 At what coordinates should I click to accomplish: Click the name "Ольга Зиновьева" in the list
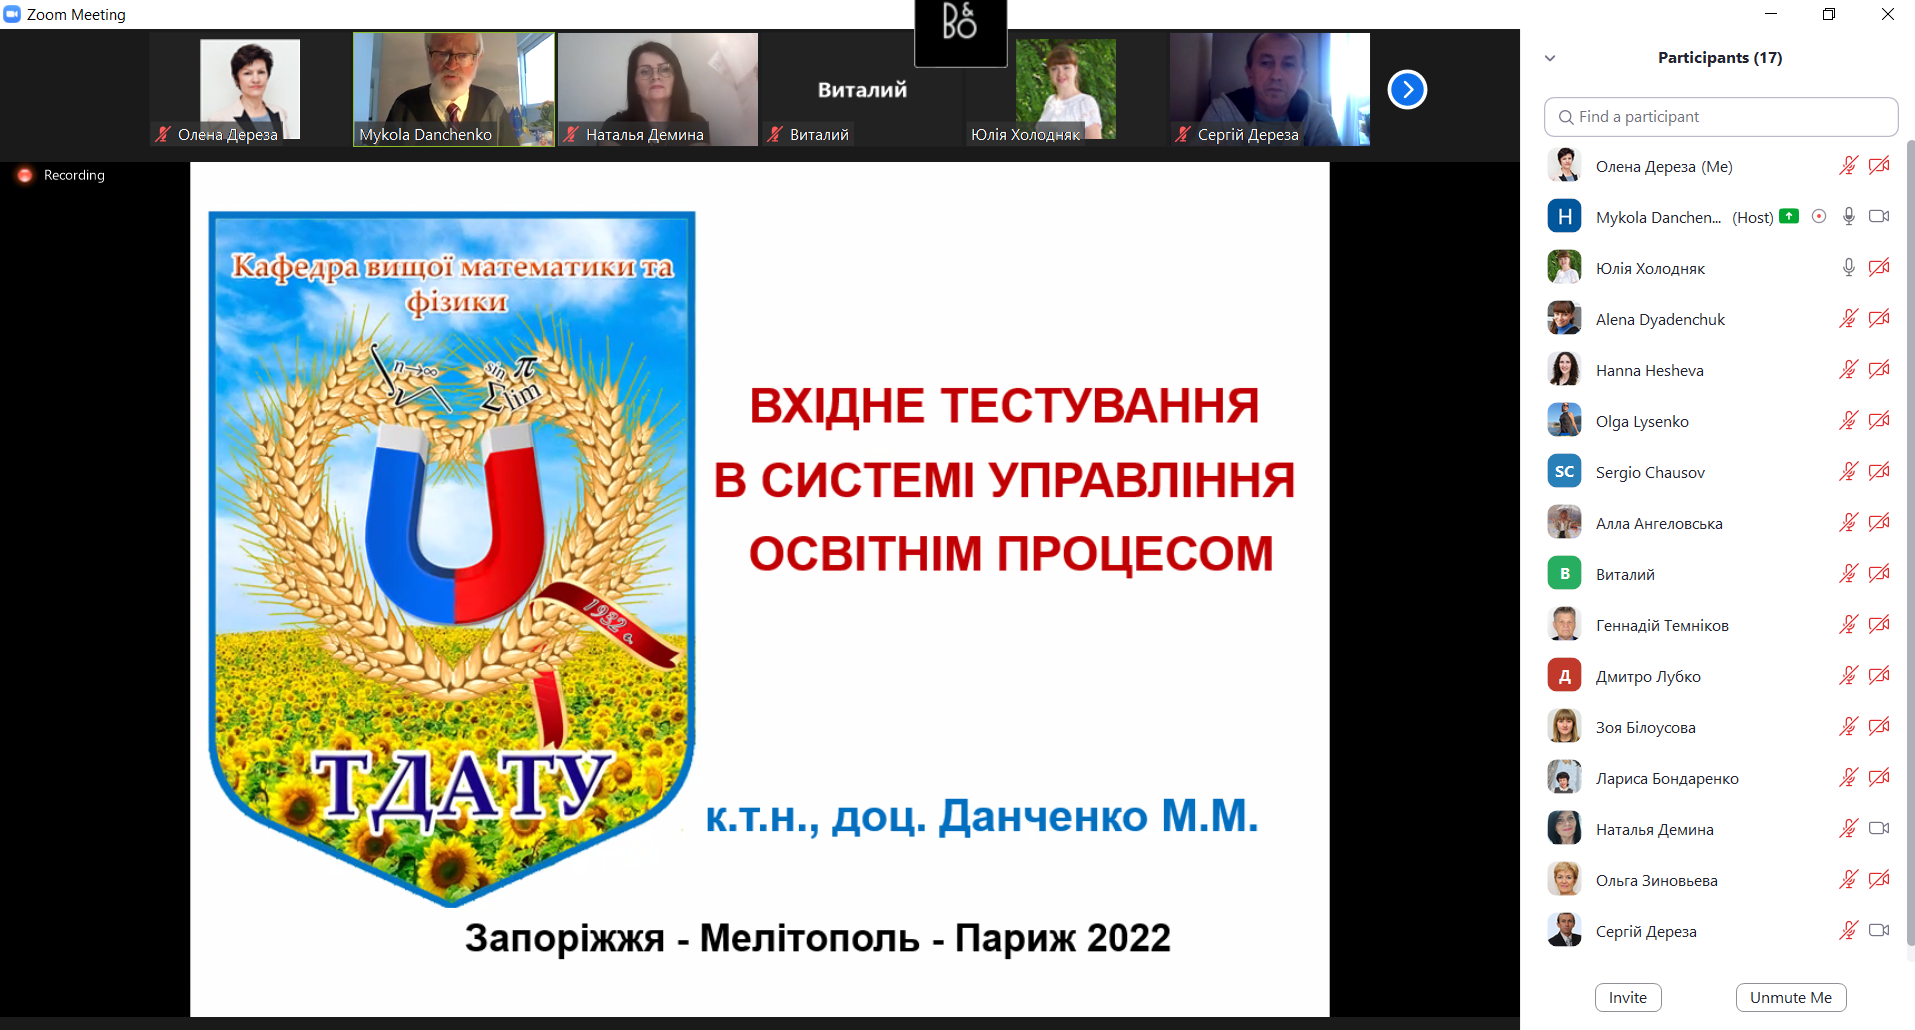pos(1657,881)
